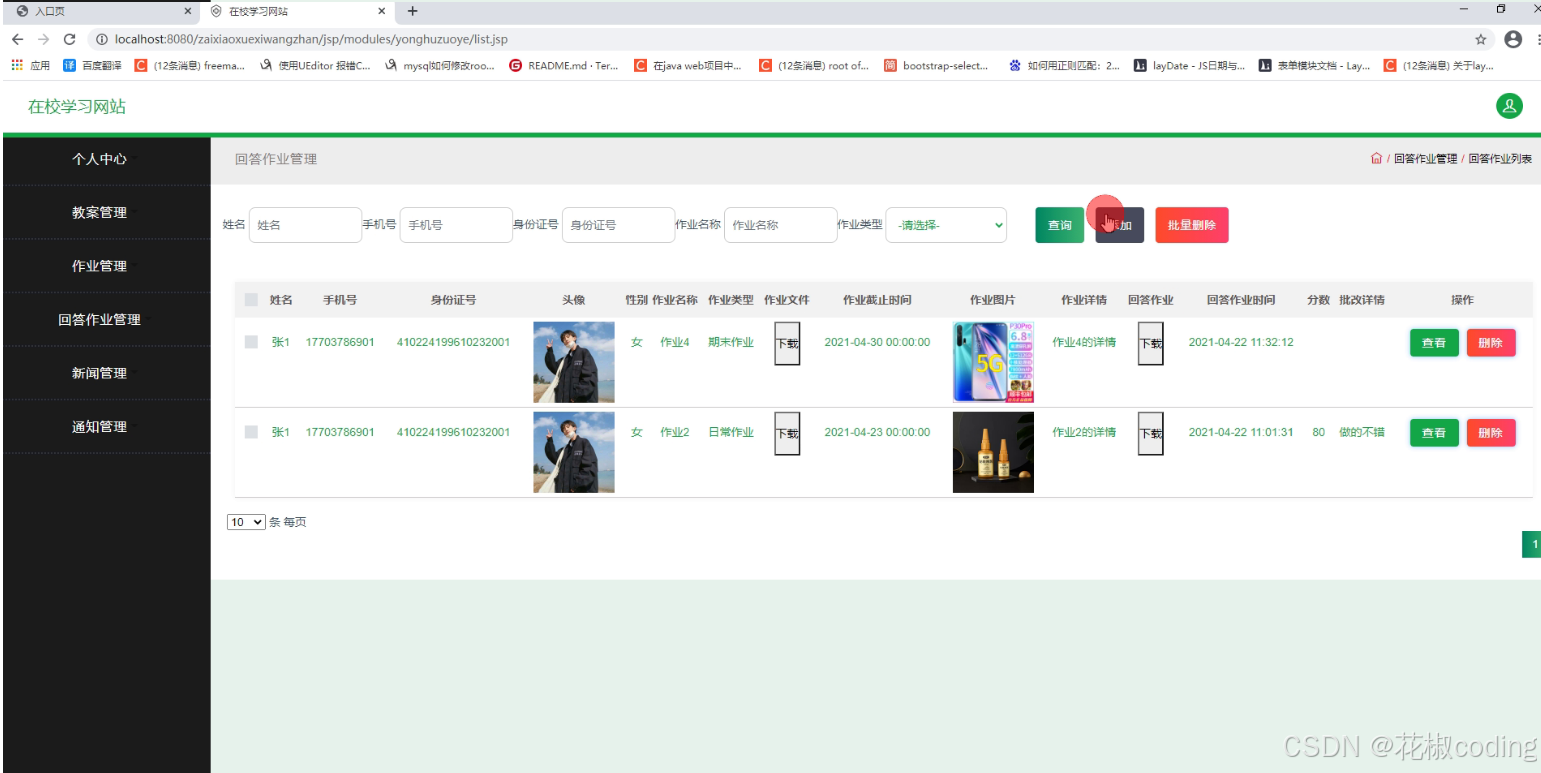Click browser forward arrow
This screenshot has height=773, width=1541.
43,39
